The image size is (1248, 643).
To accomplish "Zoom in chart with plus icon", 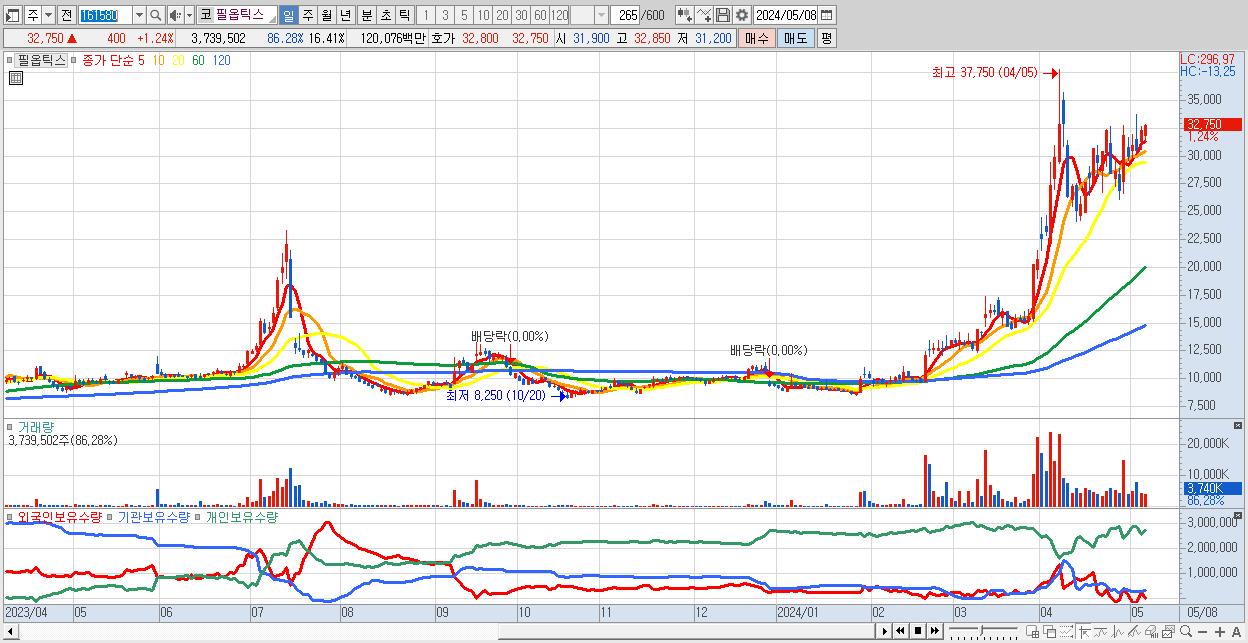I will 1220,631.
